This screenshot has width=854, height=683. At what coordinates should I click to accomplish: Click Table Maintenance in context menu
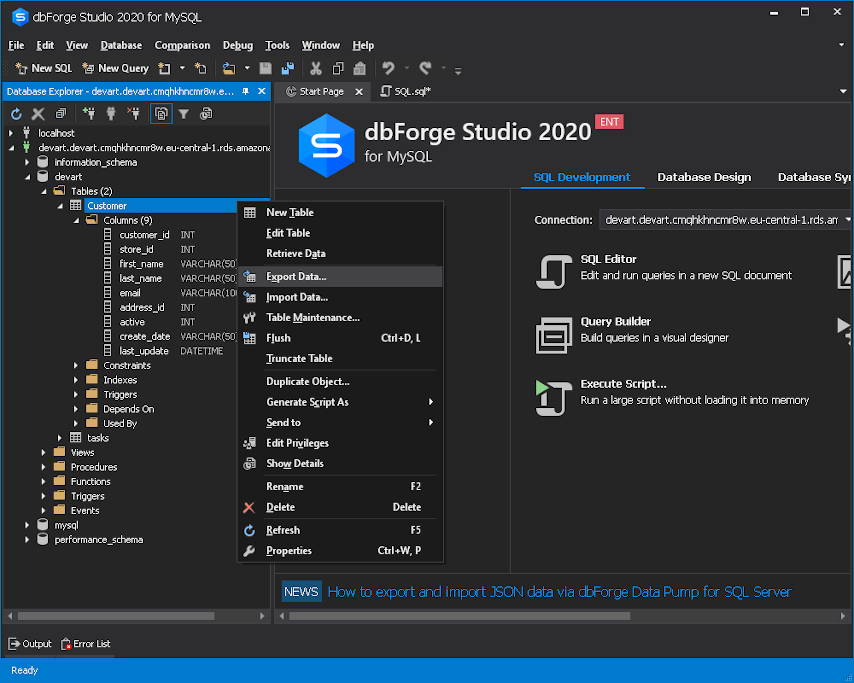pos(340,318)
